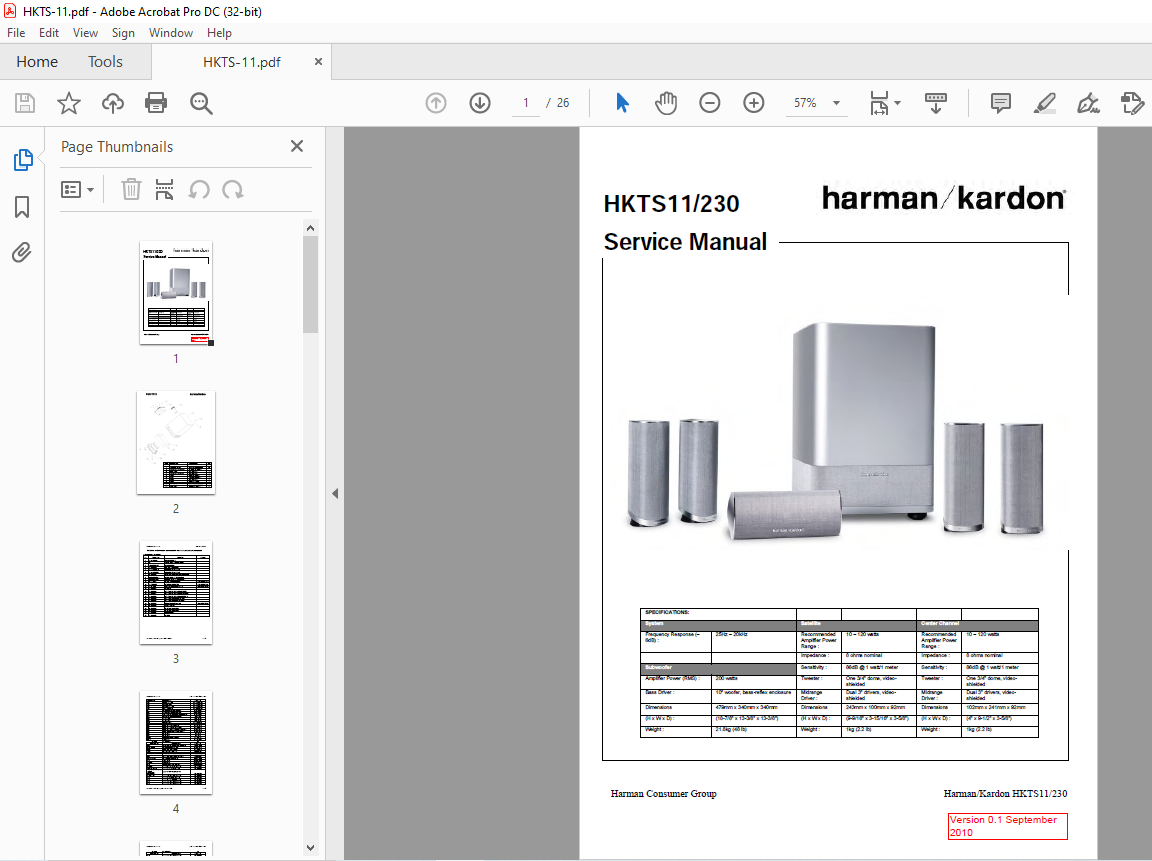The image size is (1152, 861).
Task: Click the fit page width icon
Action: tap(879, 103)
